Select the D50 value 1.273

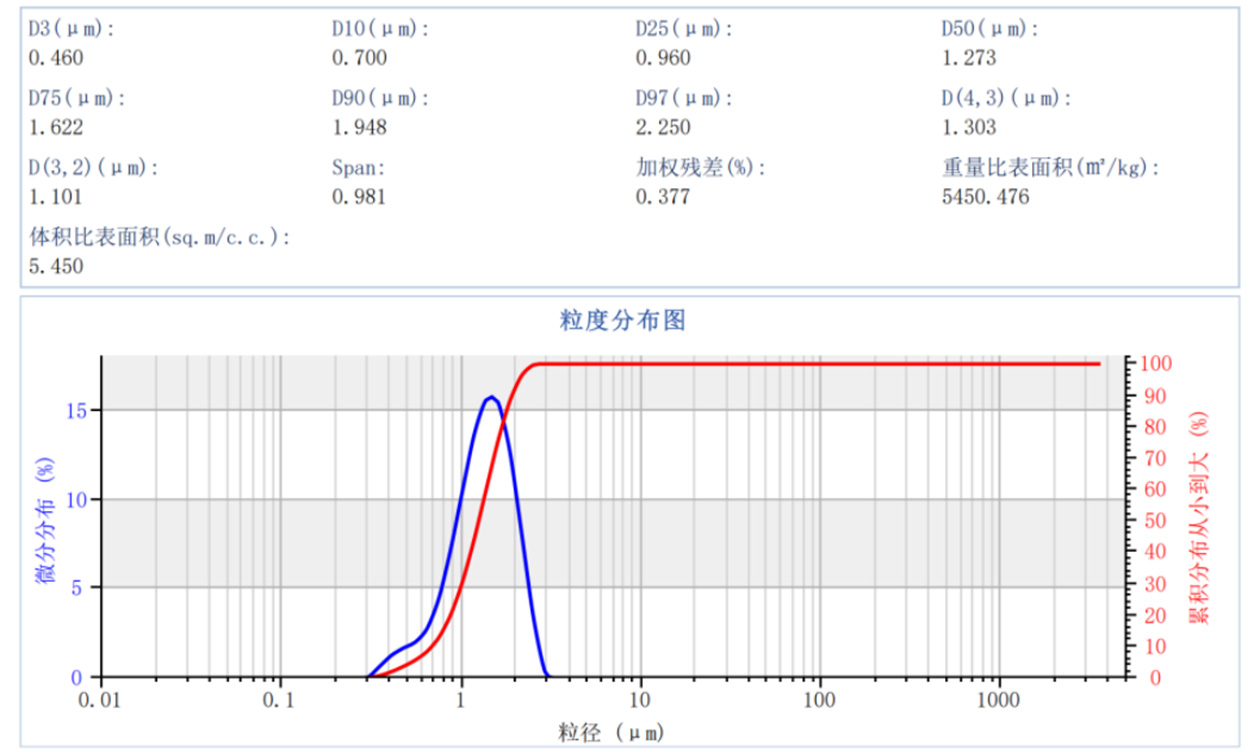tap(969, 58)
